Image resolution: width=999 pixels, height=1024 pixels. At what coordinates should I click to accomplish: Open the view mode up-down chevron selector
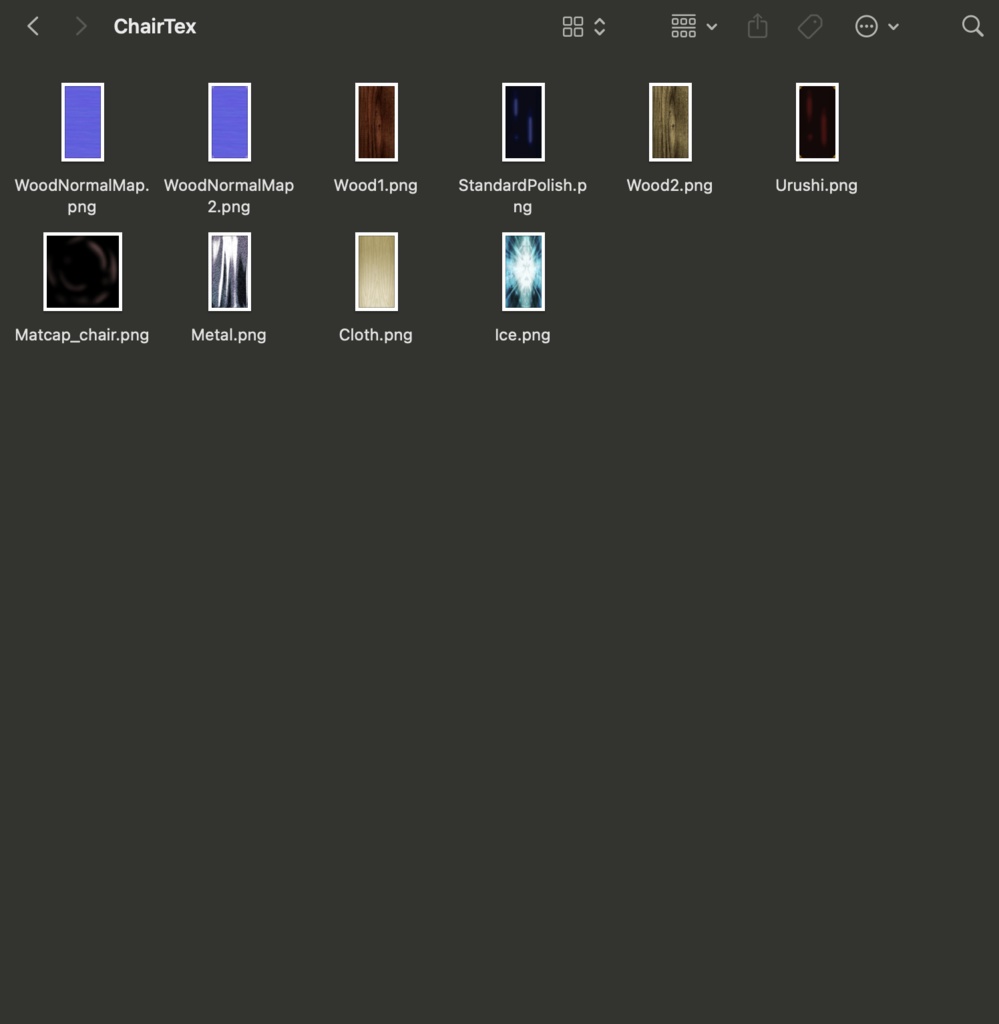(x=599, y=26)
